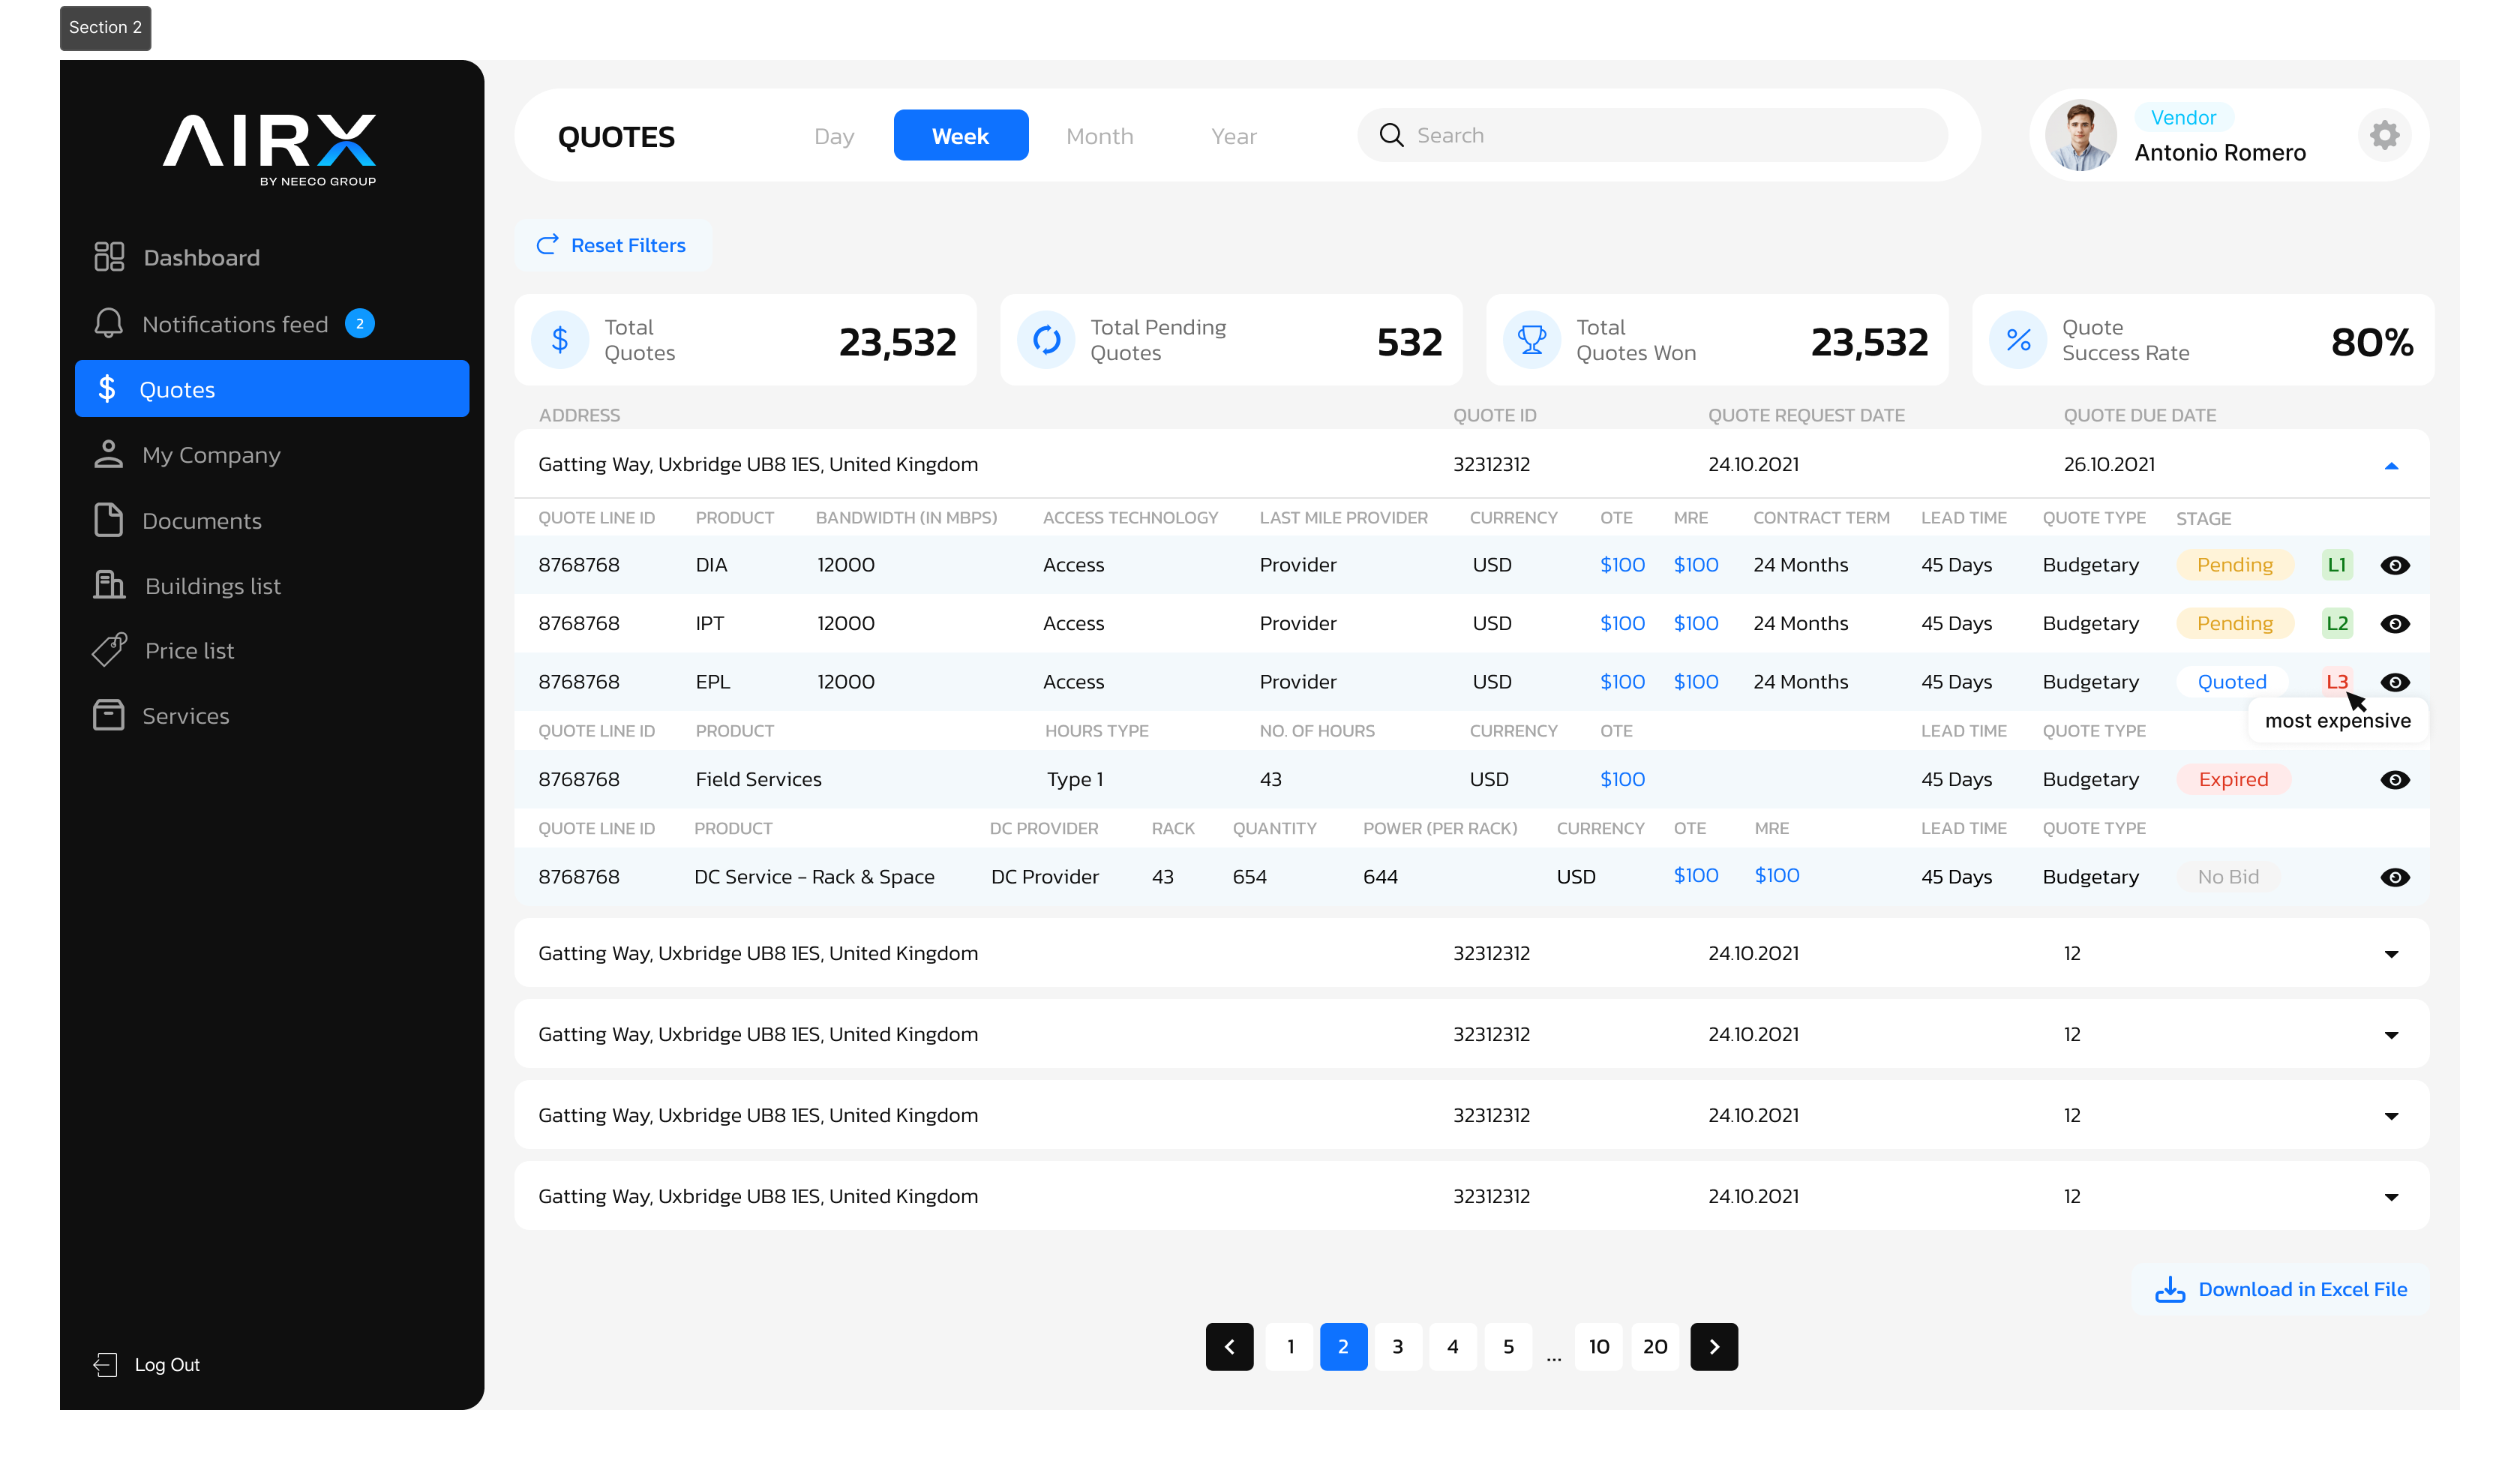Viewport: 2520px width, 1470px height.
Task: Click the Total Quotes dollar icon
Action: click(560, 340)
